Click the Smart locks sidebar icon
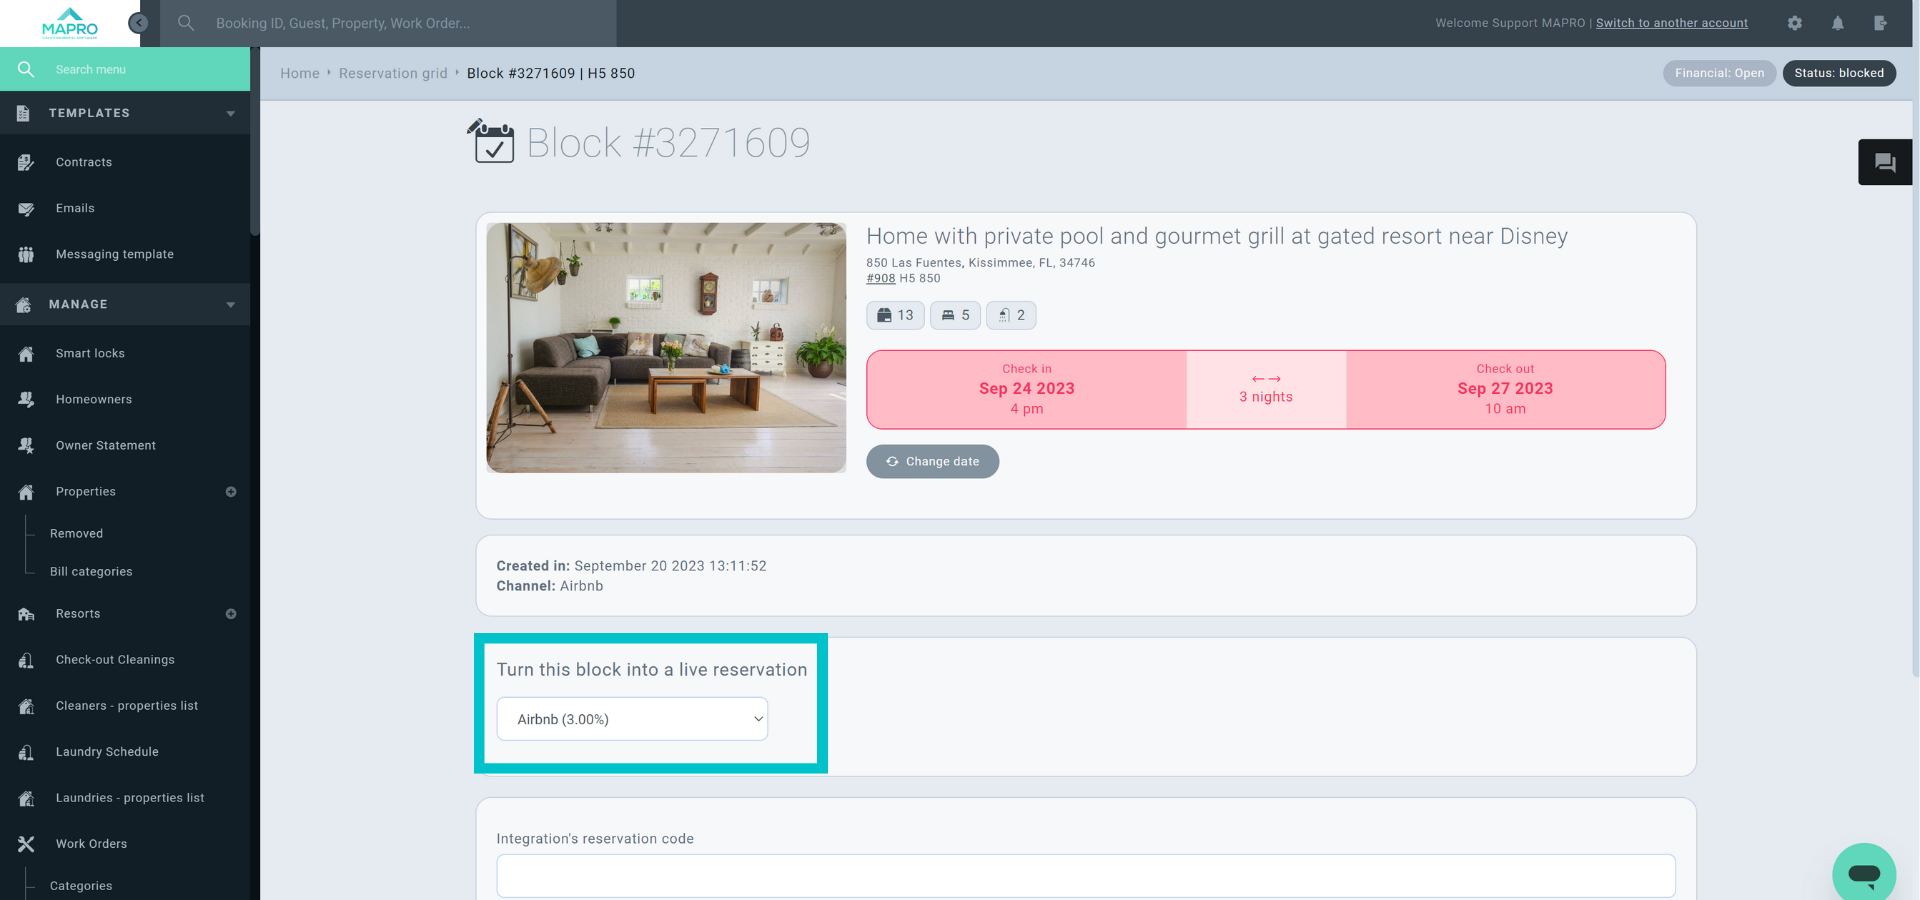 [26, 354]
